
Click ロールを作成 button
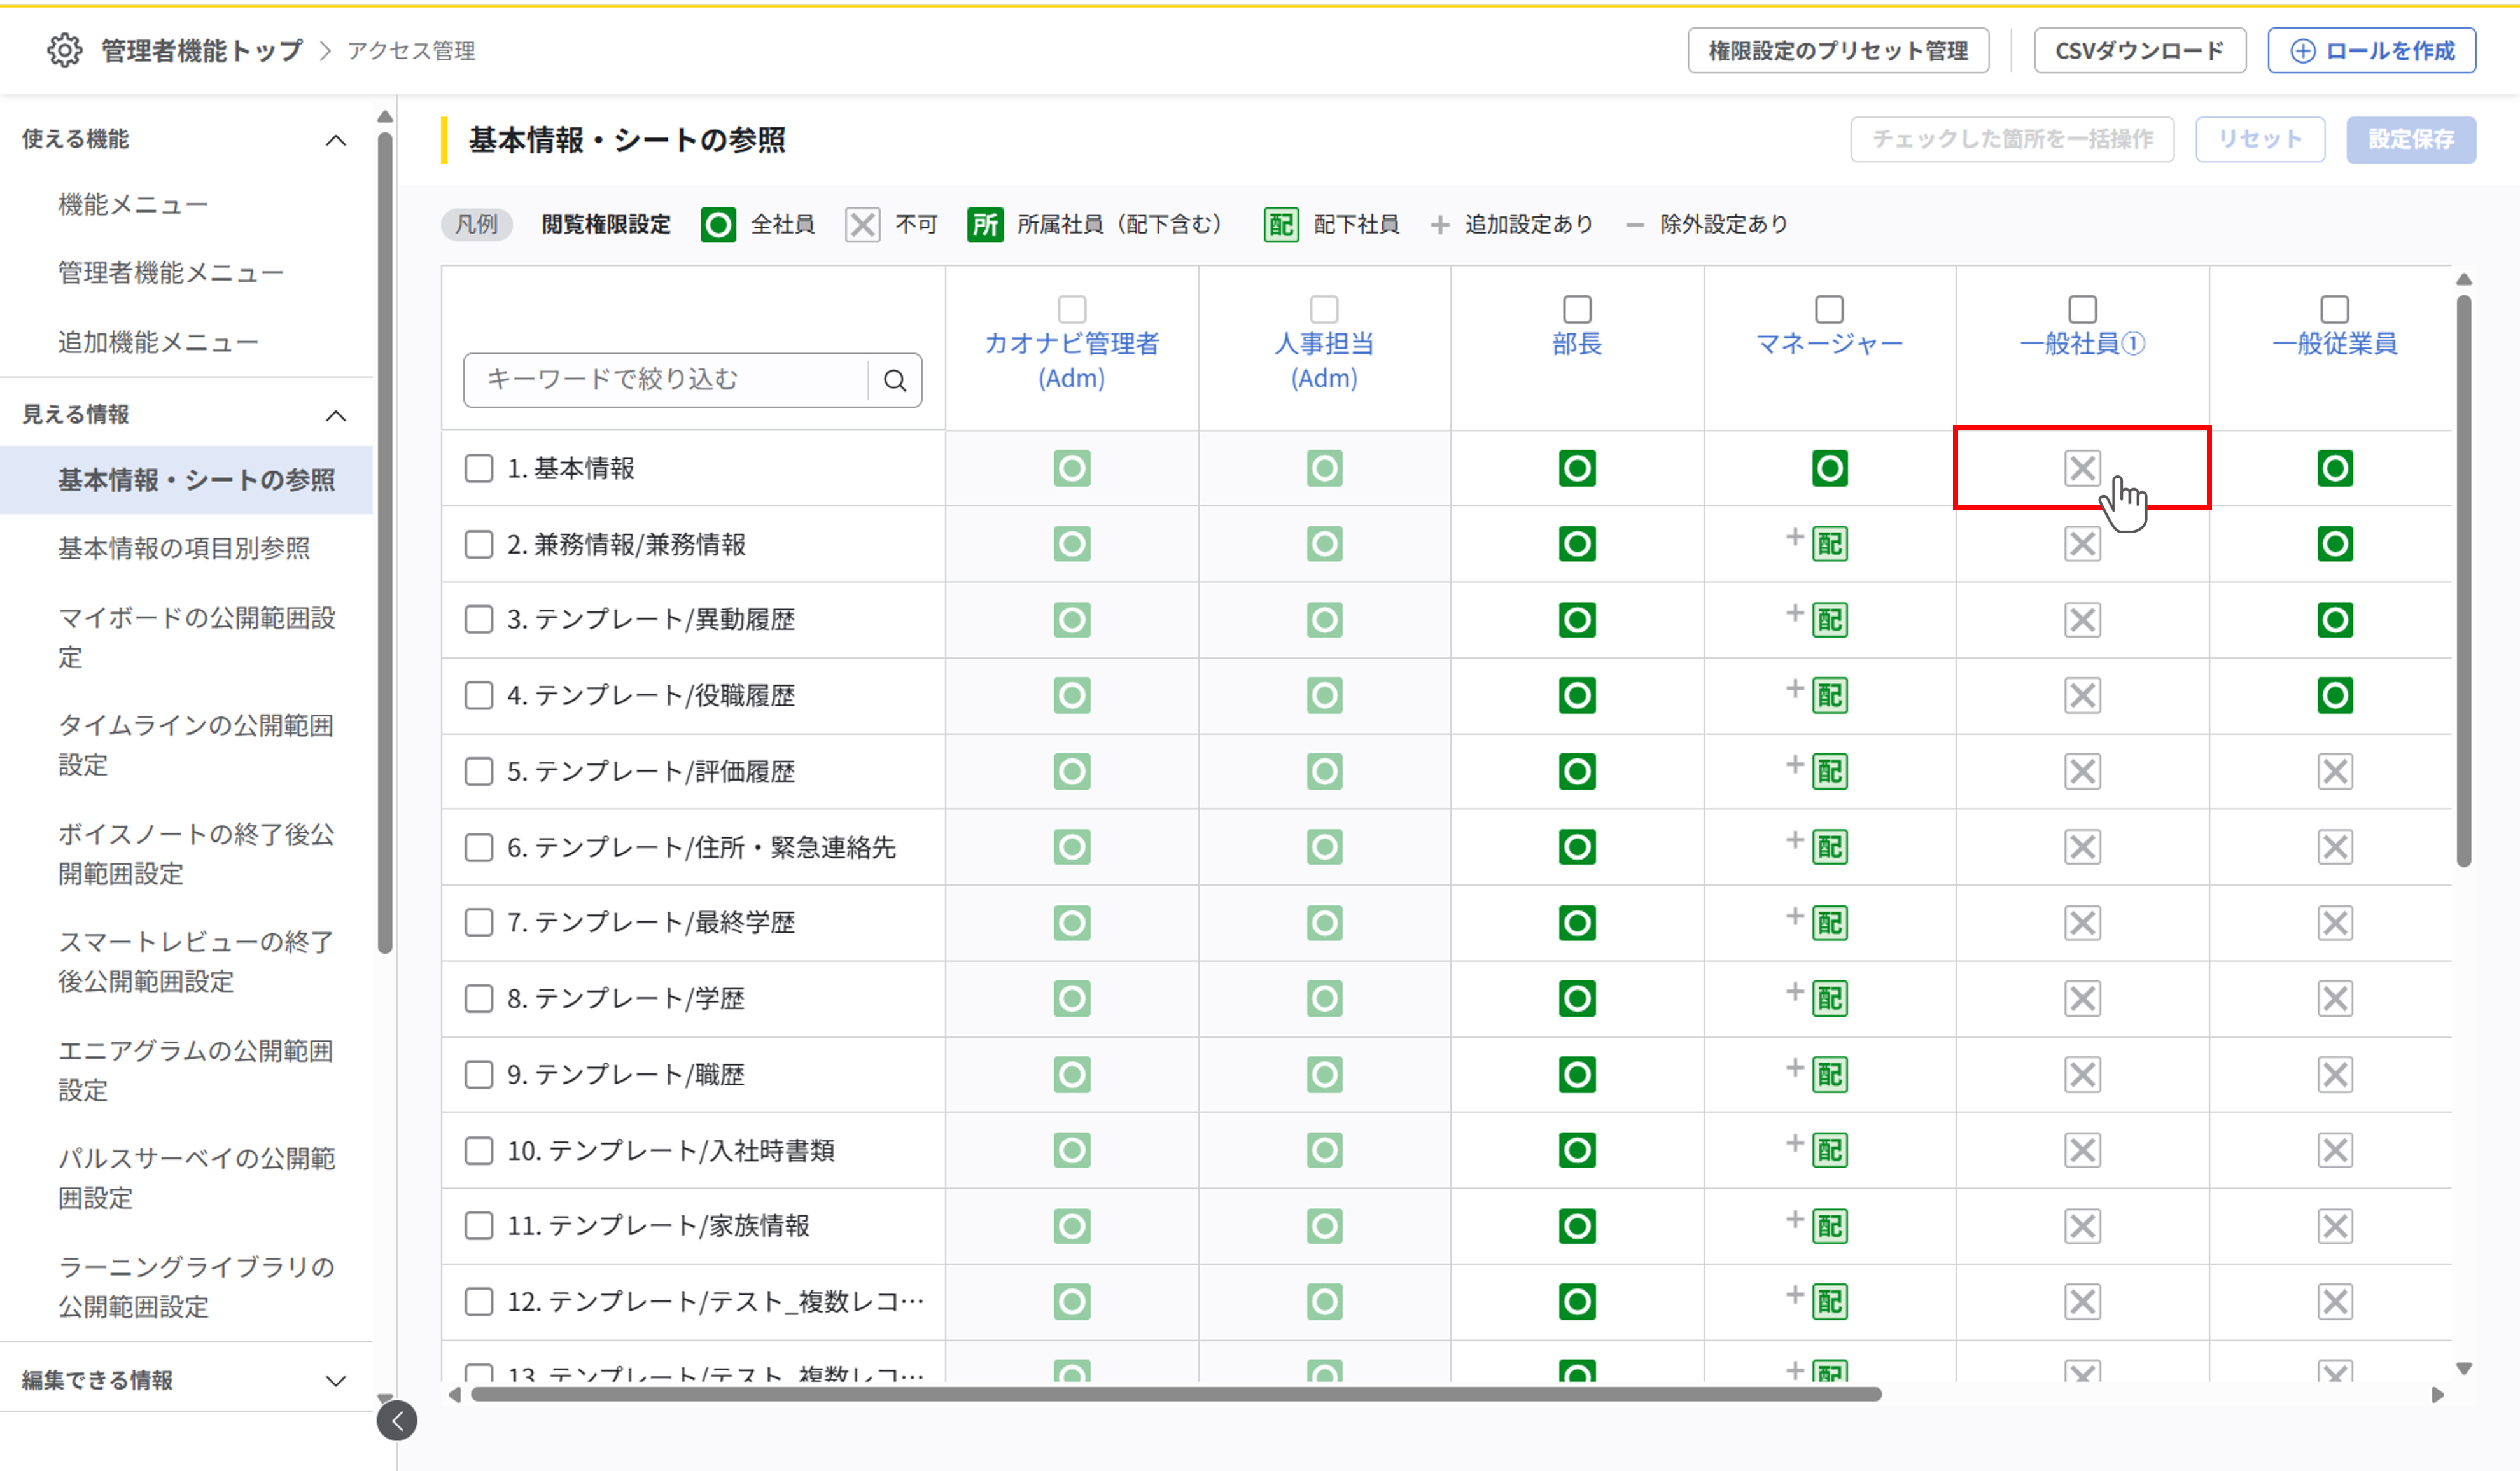click(2372, 50)
